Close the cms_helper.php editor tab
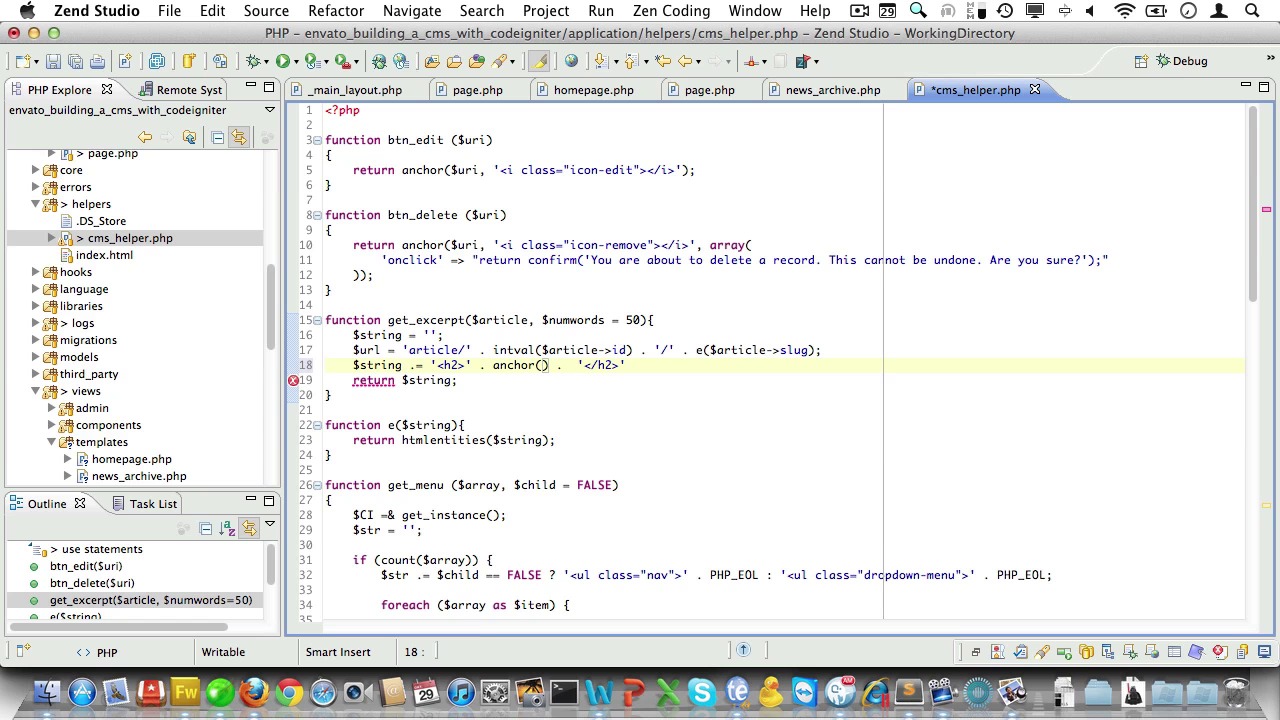The height and width of the screenshot is (720, 1280). [x=1035, y=90]
